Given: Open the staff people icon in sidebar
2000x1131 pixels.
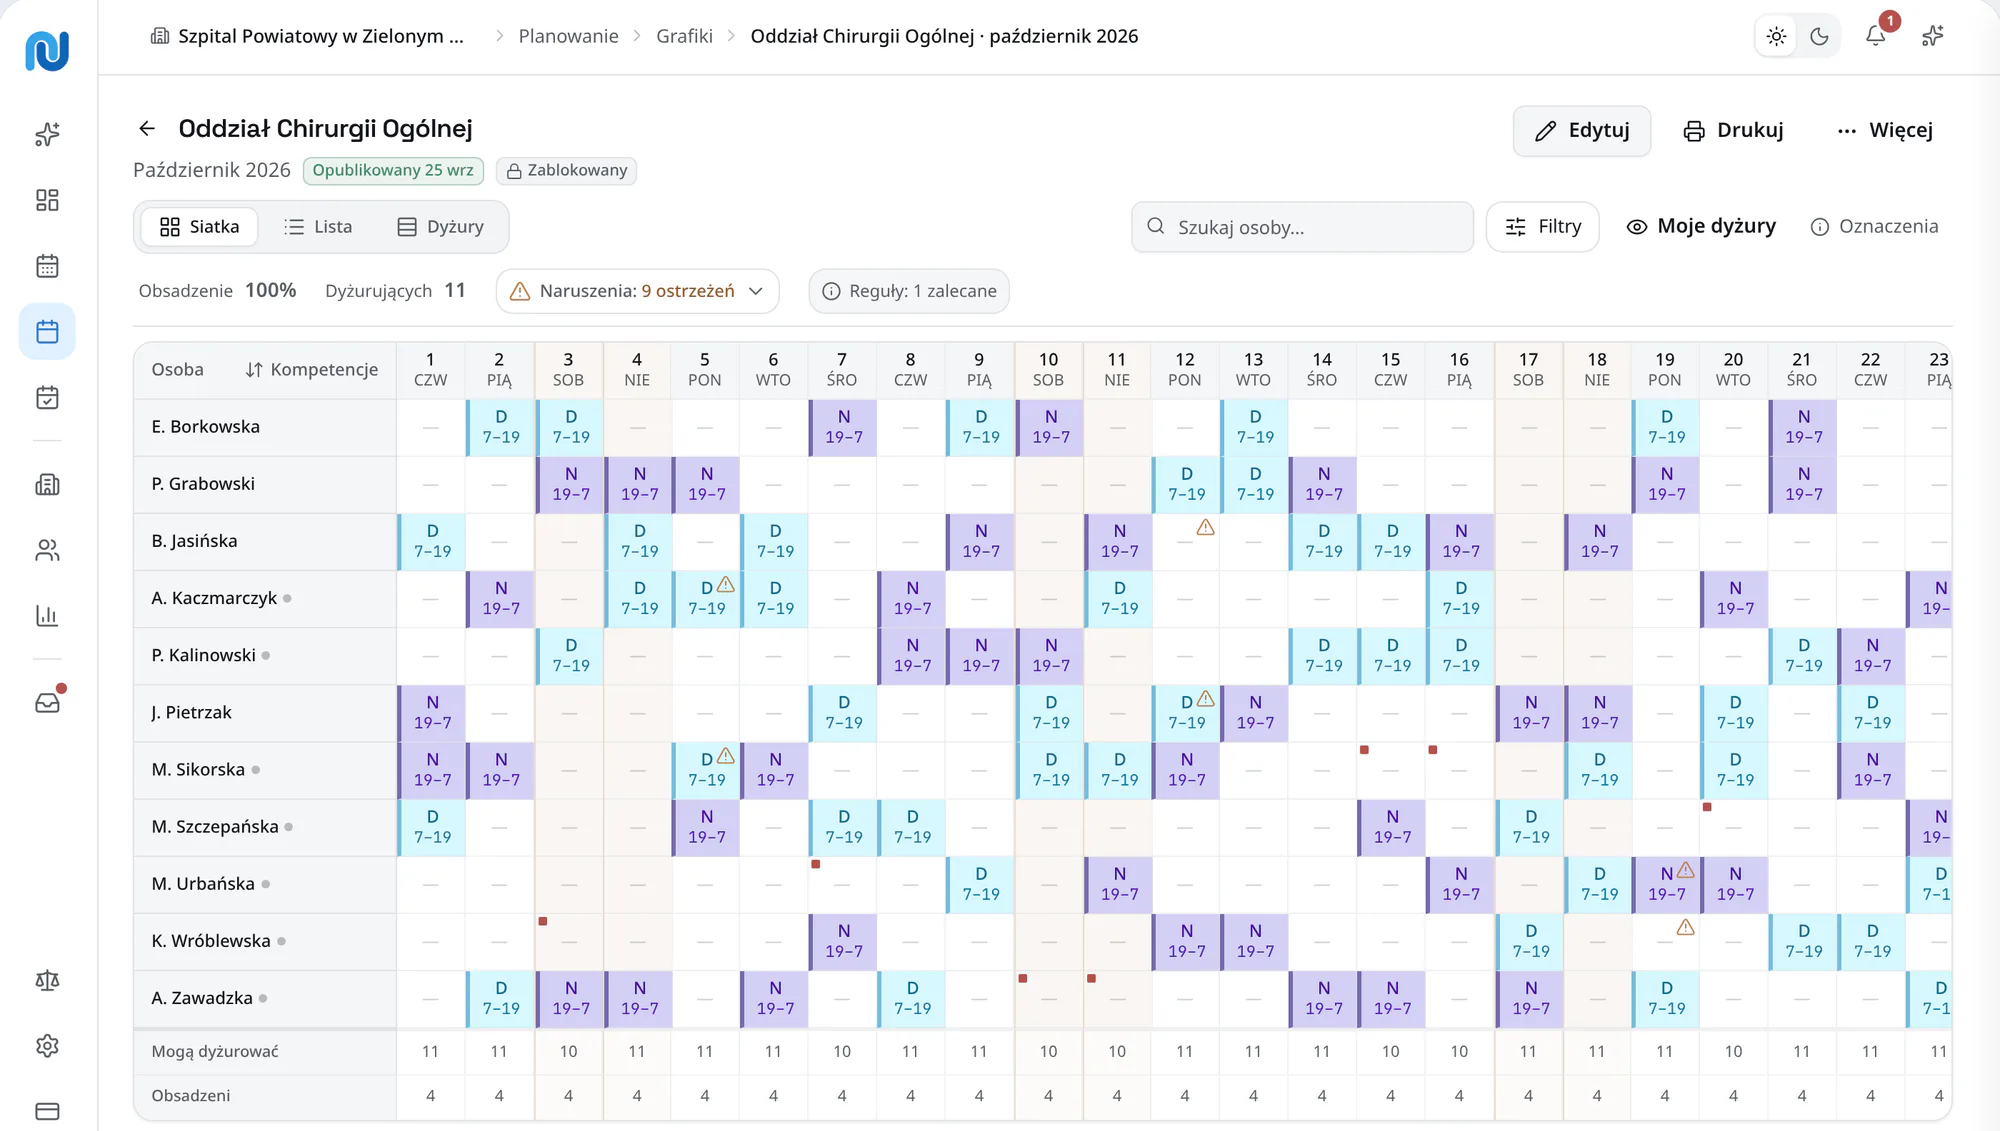Looking at the screenshot, I should tap(47, 550).
